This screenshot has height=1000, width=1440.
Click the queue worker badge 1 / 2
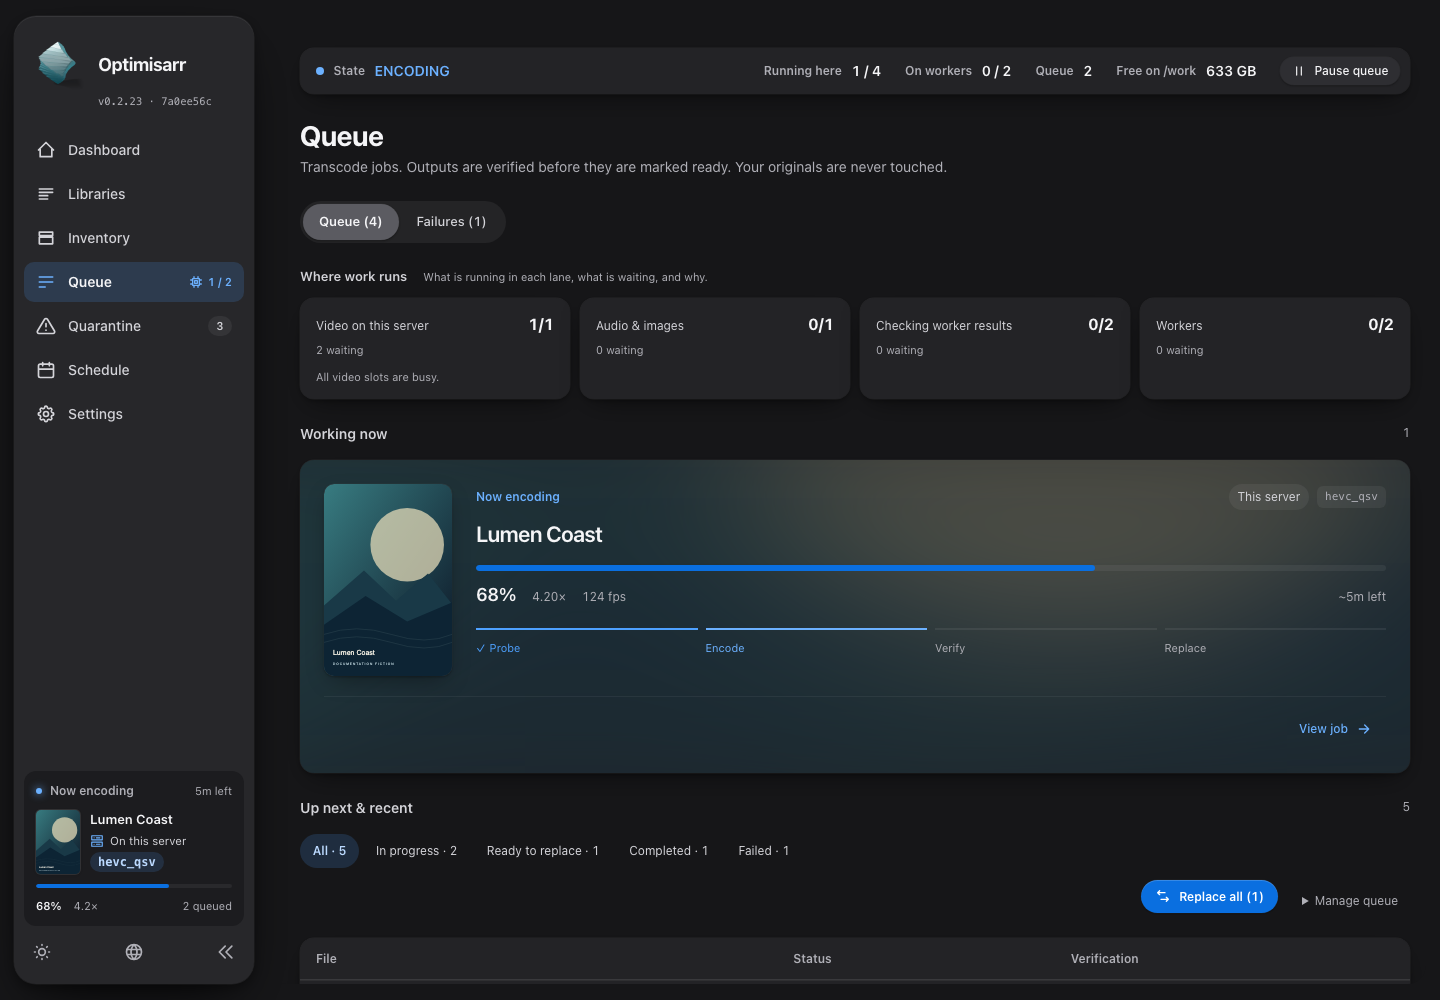[211, 282]
